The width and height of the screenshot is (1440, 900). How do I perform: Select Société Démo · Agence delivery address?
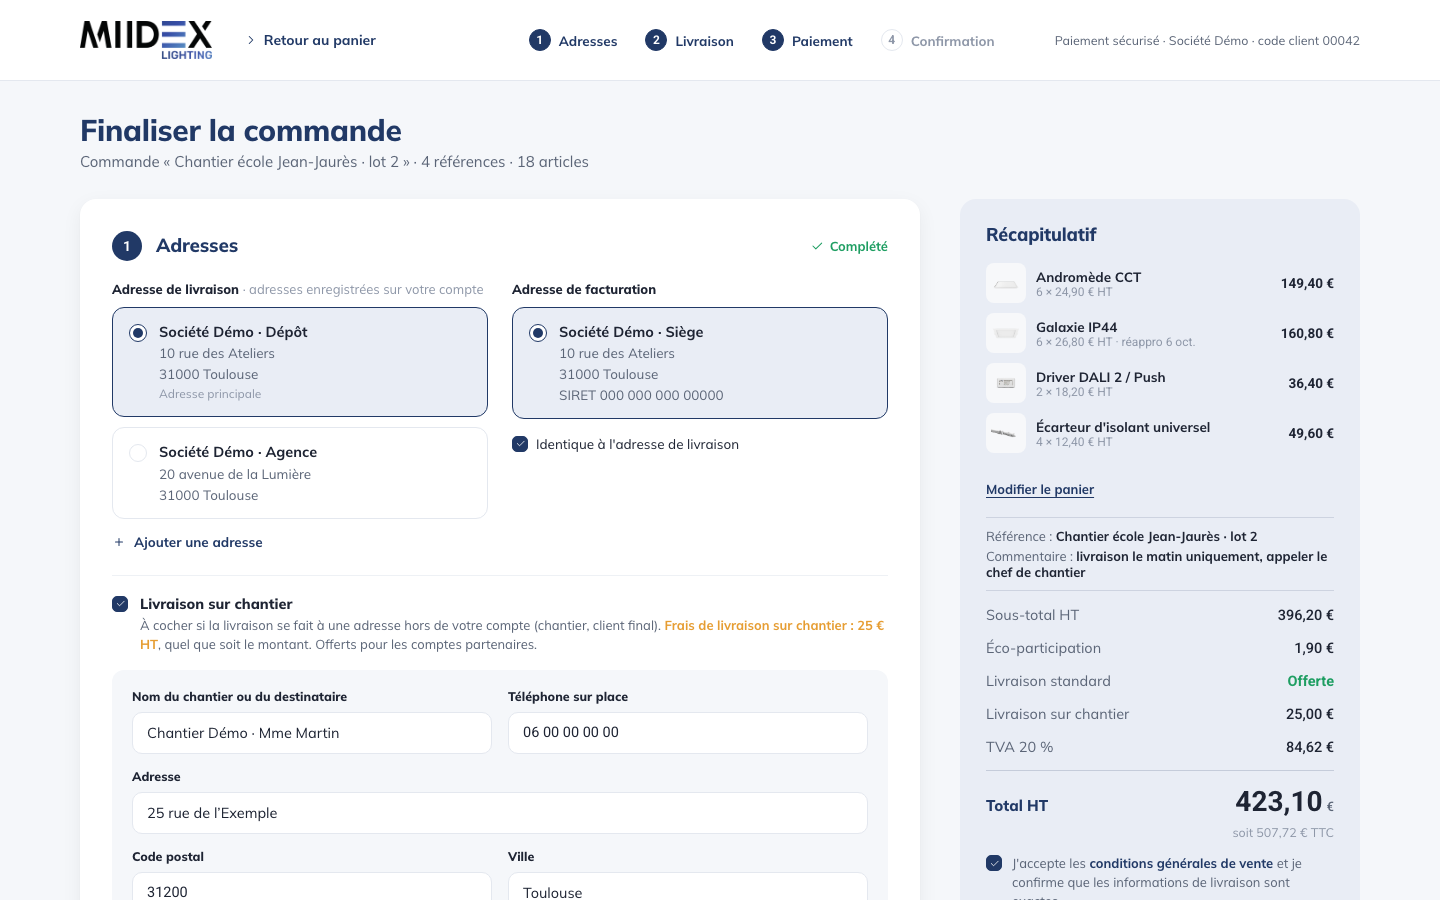(x=300, y=473)
